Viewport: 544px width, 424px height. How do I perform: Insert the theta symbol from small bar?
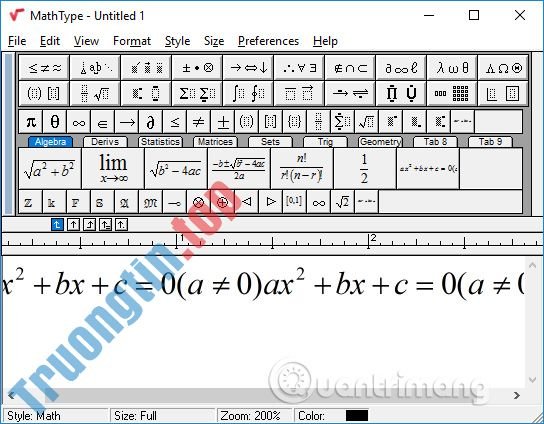click(54, 122)
